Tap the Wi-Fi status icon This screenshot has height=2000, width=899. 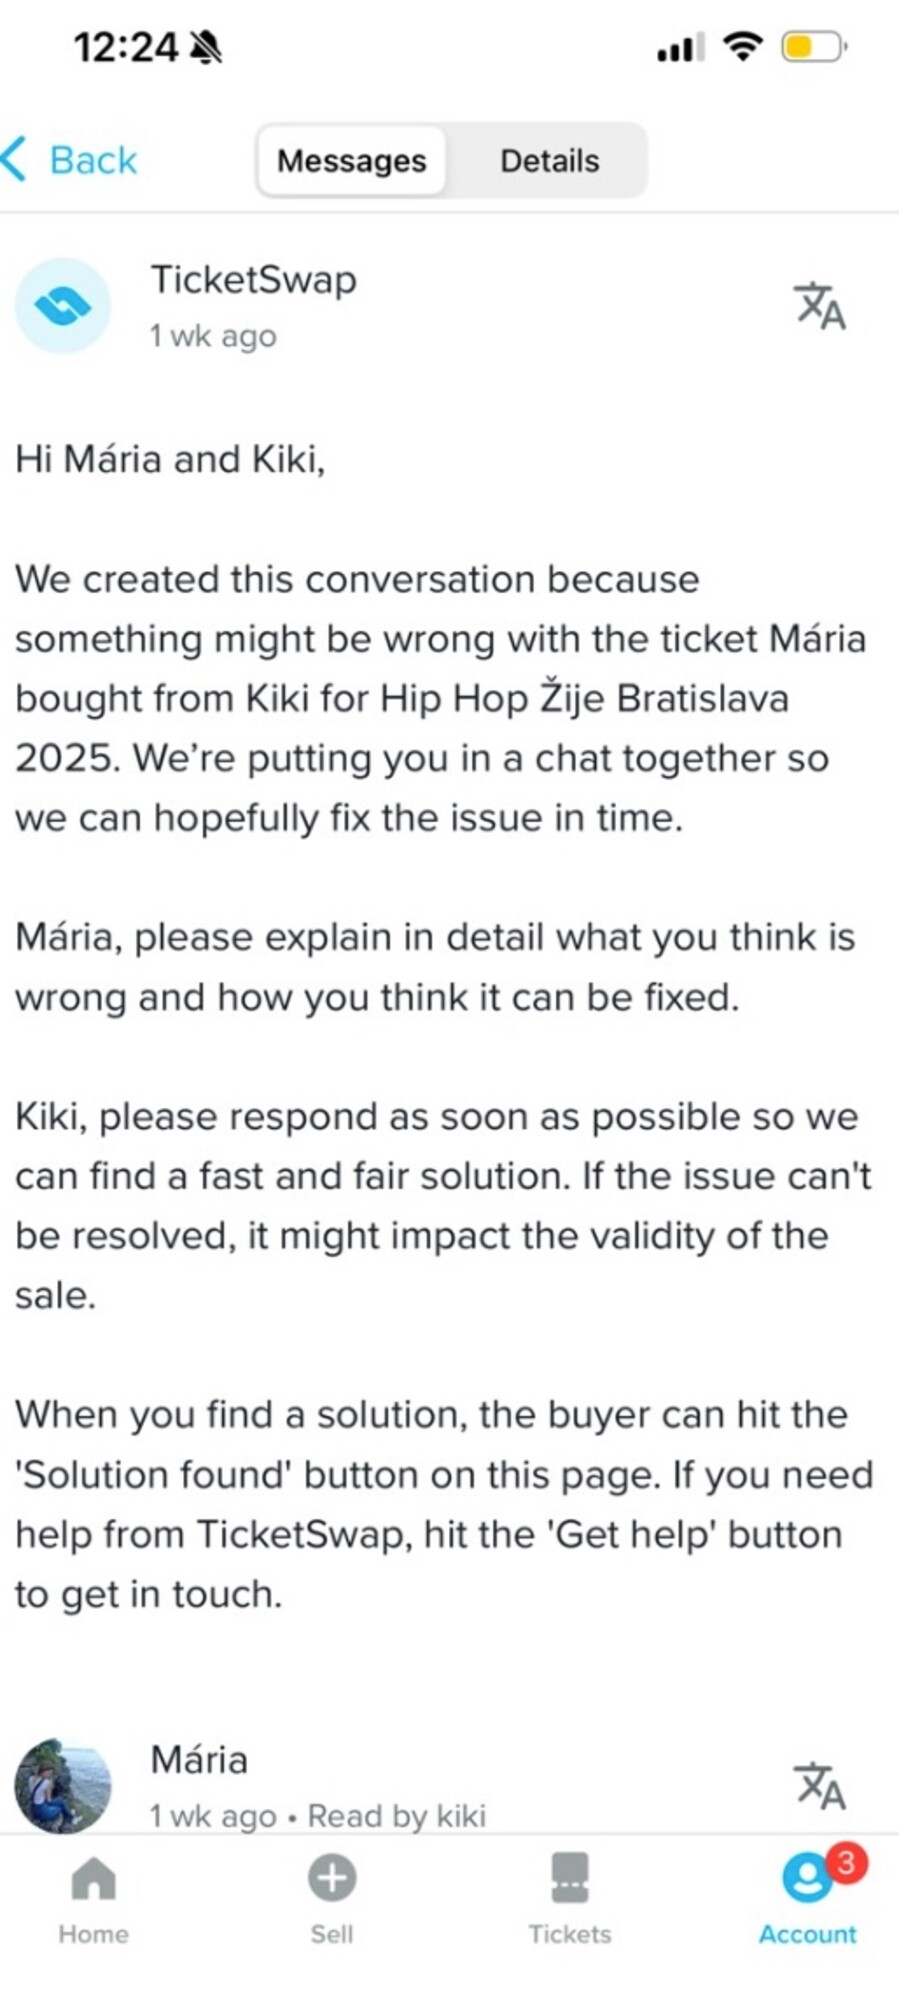(x=742, y=46)
